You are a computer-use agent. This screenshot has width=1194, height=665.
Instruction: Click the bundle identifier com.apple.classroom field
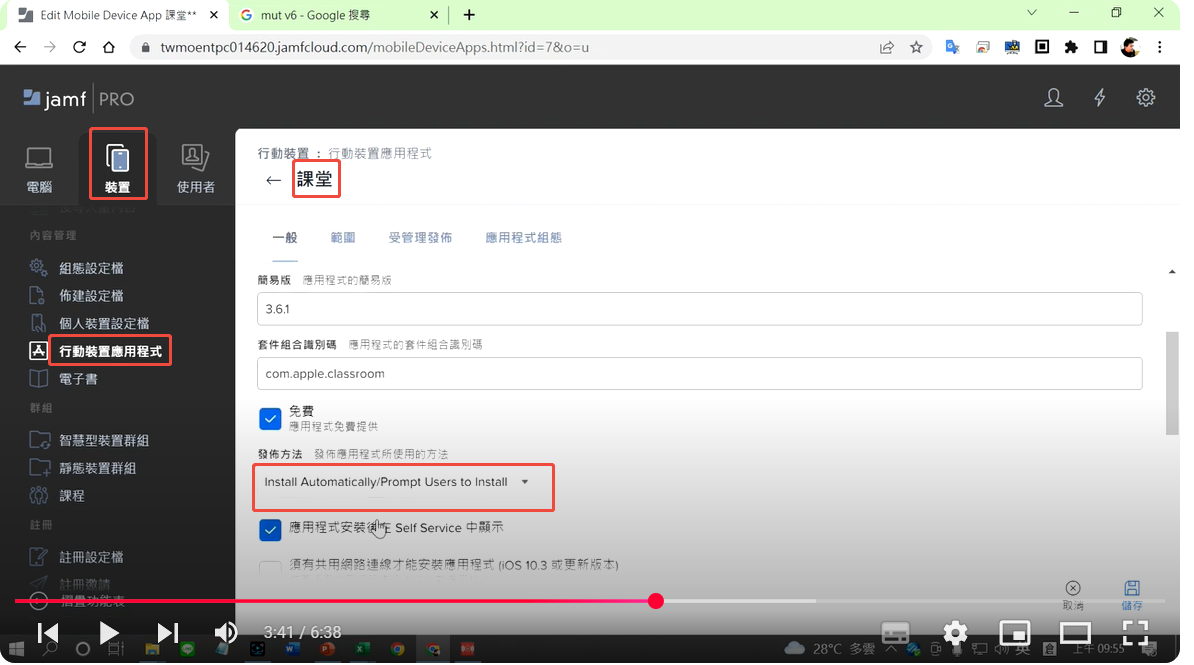pyautogui.click(x=699, y=374)
